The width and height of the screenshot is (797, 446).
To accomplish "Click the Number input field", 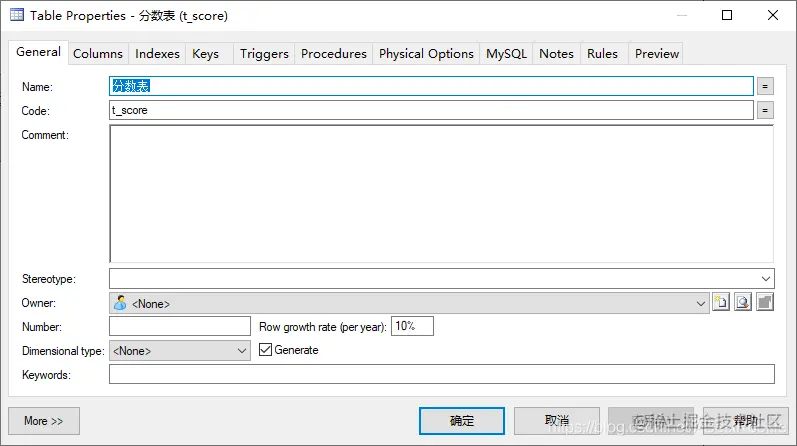I will pos(180,326).
